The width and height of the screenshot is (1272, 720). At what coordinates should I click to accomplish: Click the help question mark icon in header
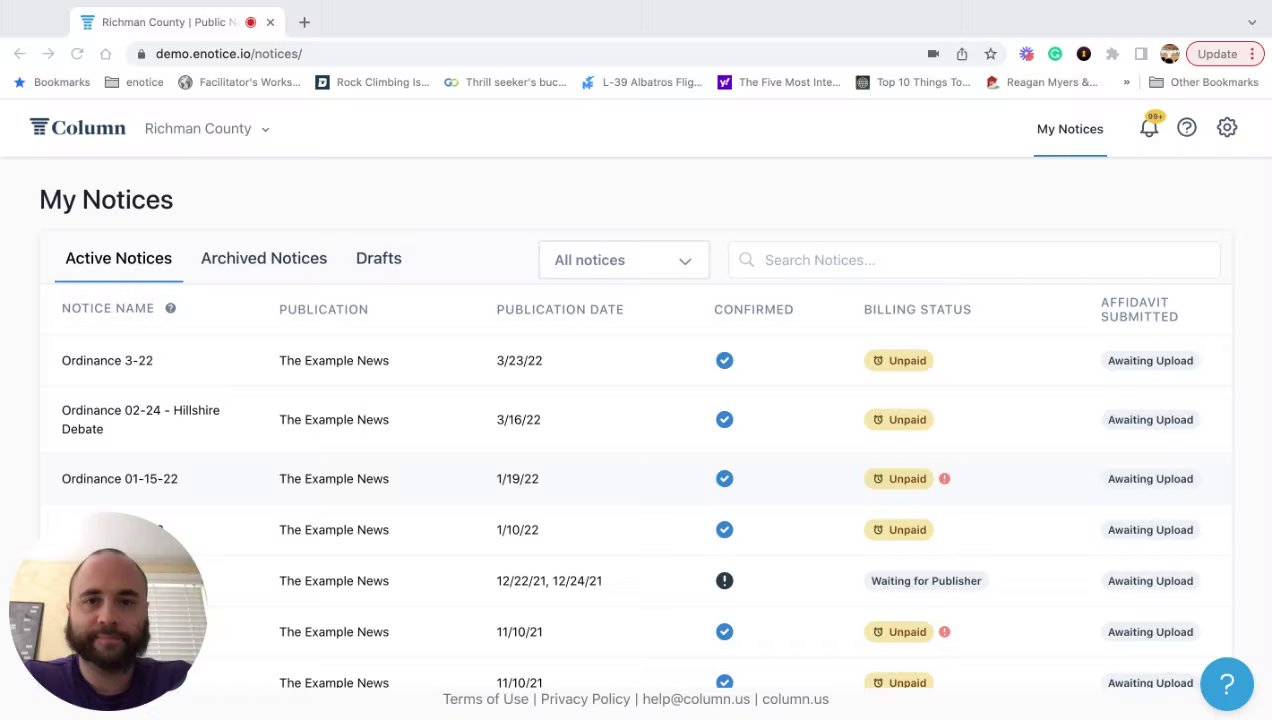point(1187,128)
